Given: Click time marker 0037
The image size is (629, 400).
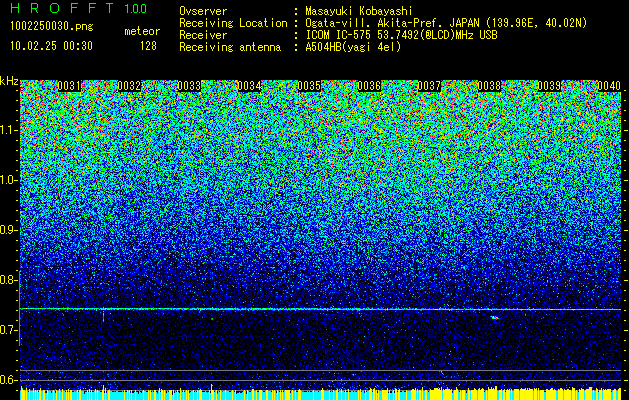Looking at the screenshot, I should pos(429,86).
